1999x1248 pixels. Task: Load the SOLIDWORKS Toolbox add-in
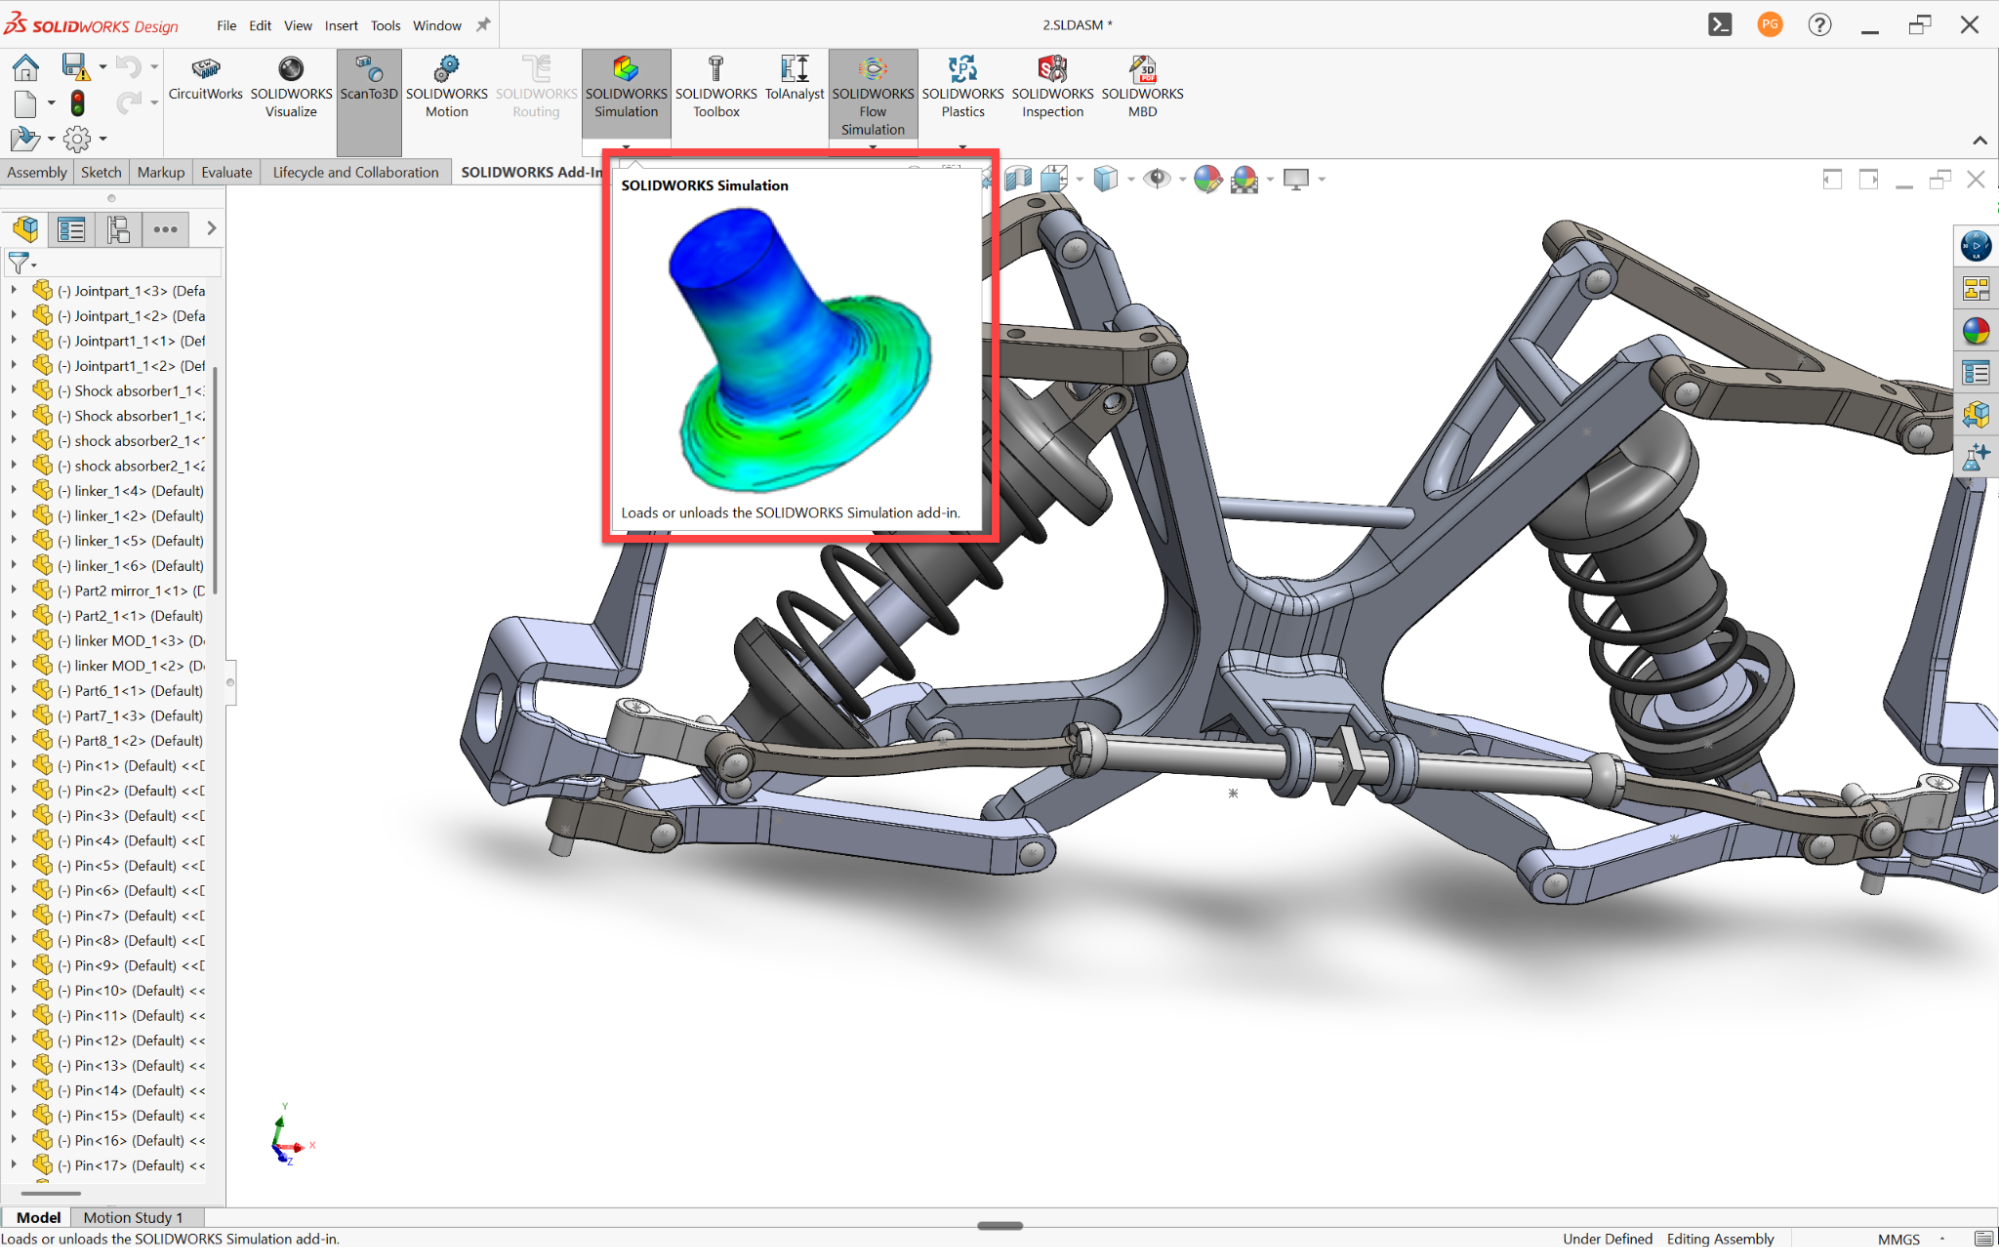[716, 87]
